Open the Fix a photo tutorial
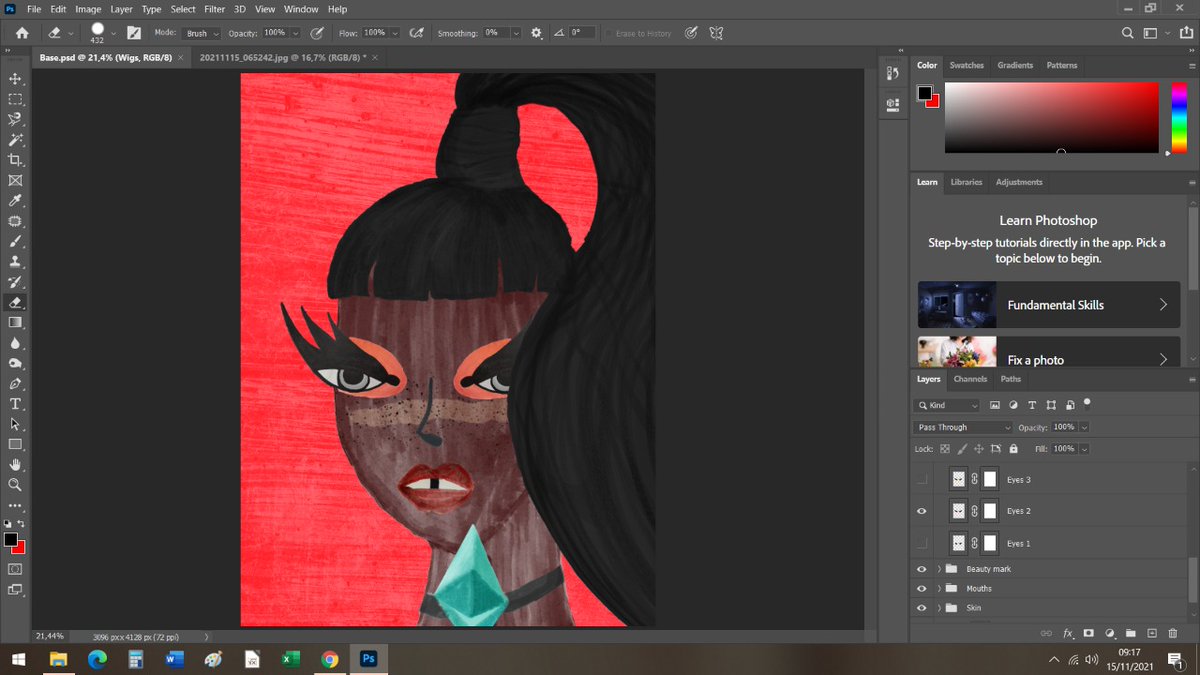This screenshot has width=1200, height=675. [x=1049, y=351]
